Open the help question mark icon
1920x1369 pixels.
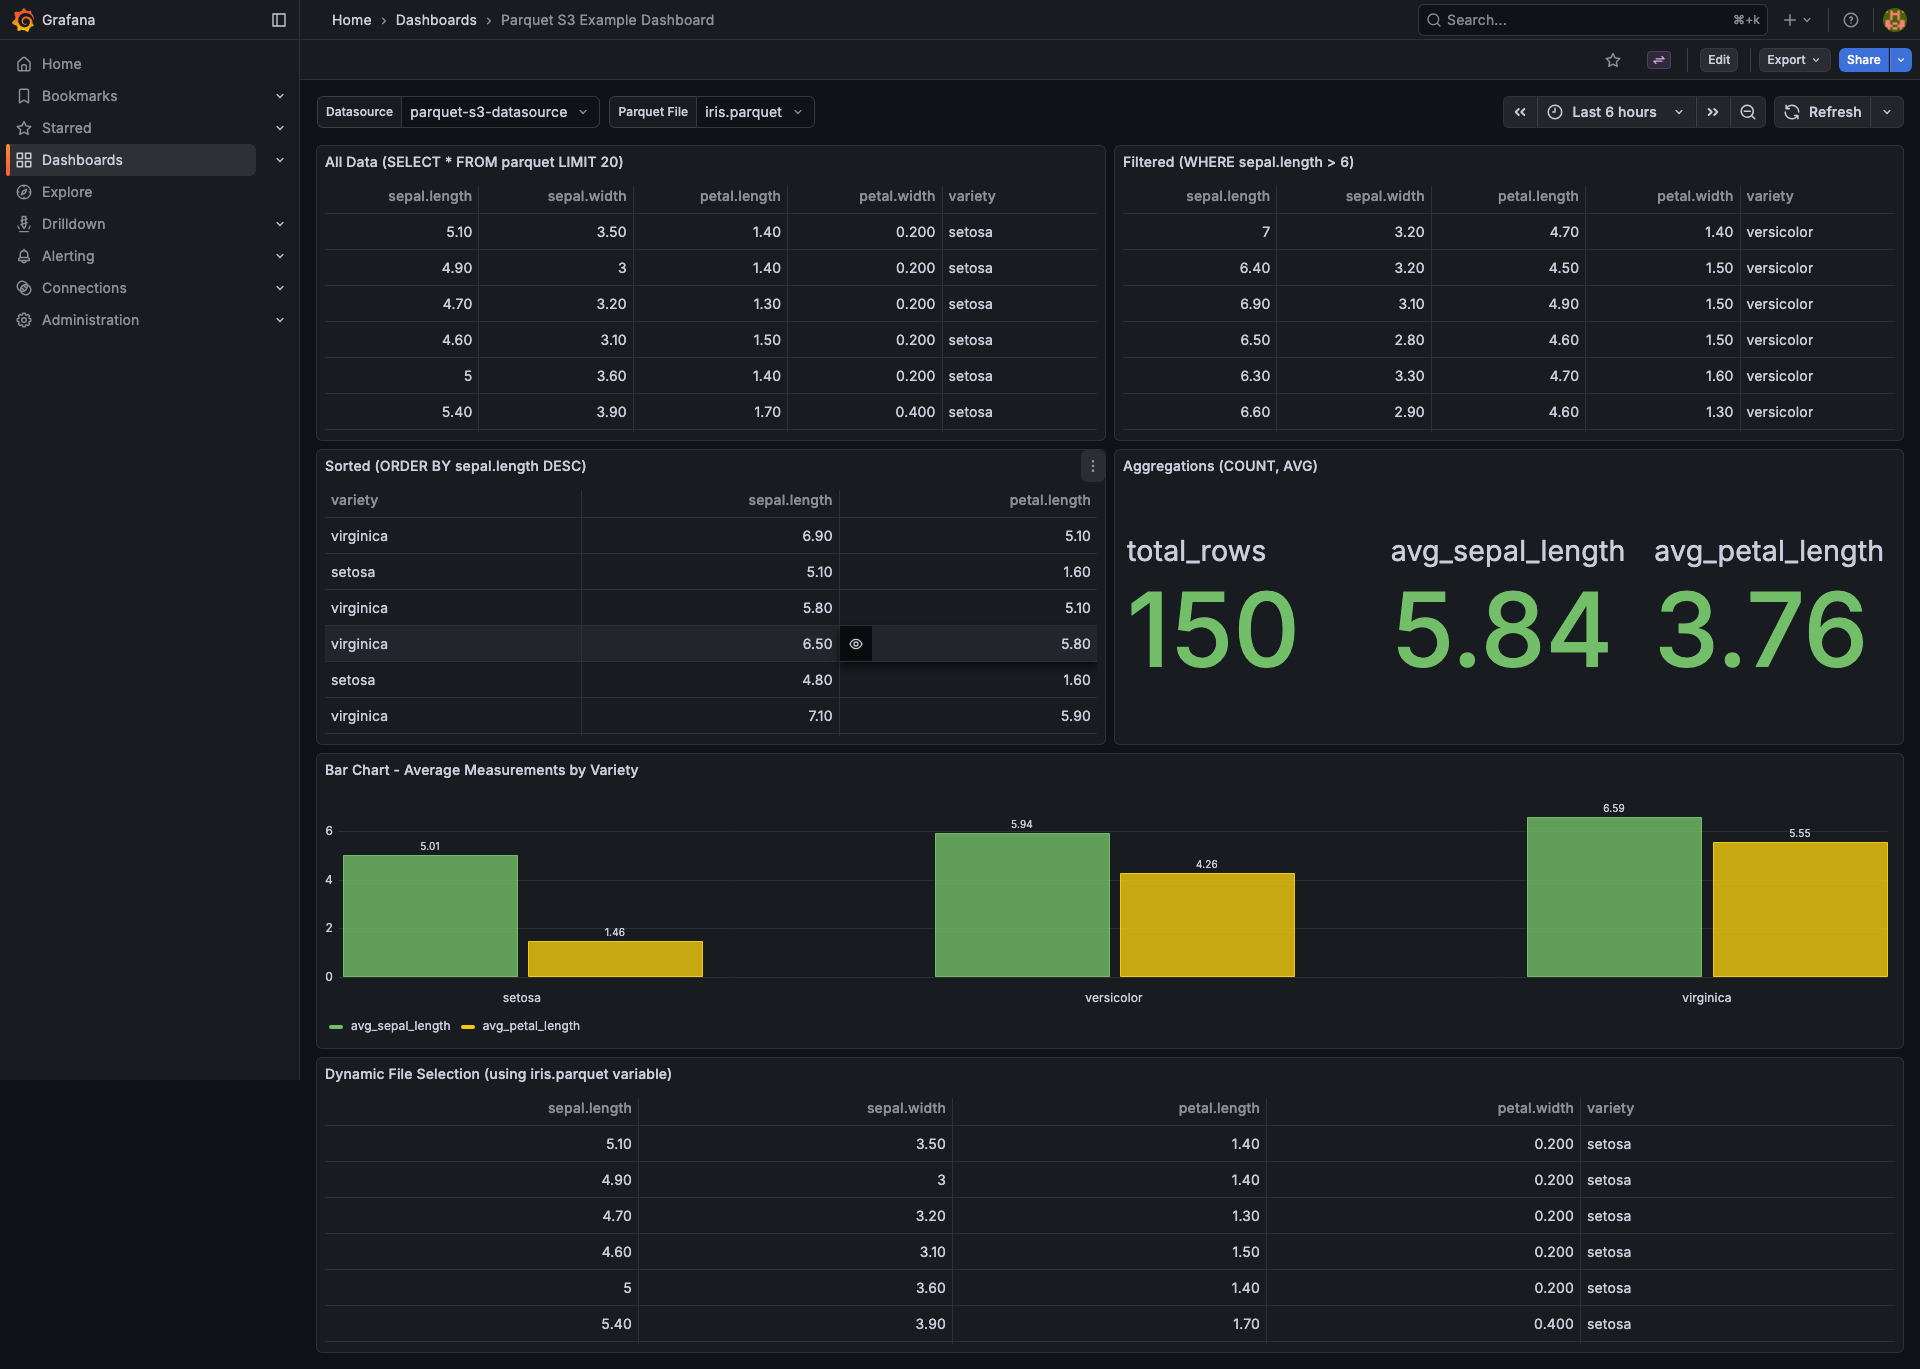click(x=1851, y=20)
